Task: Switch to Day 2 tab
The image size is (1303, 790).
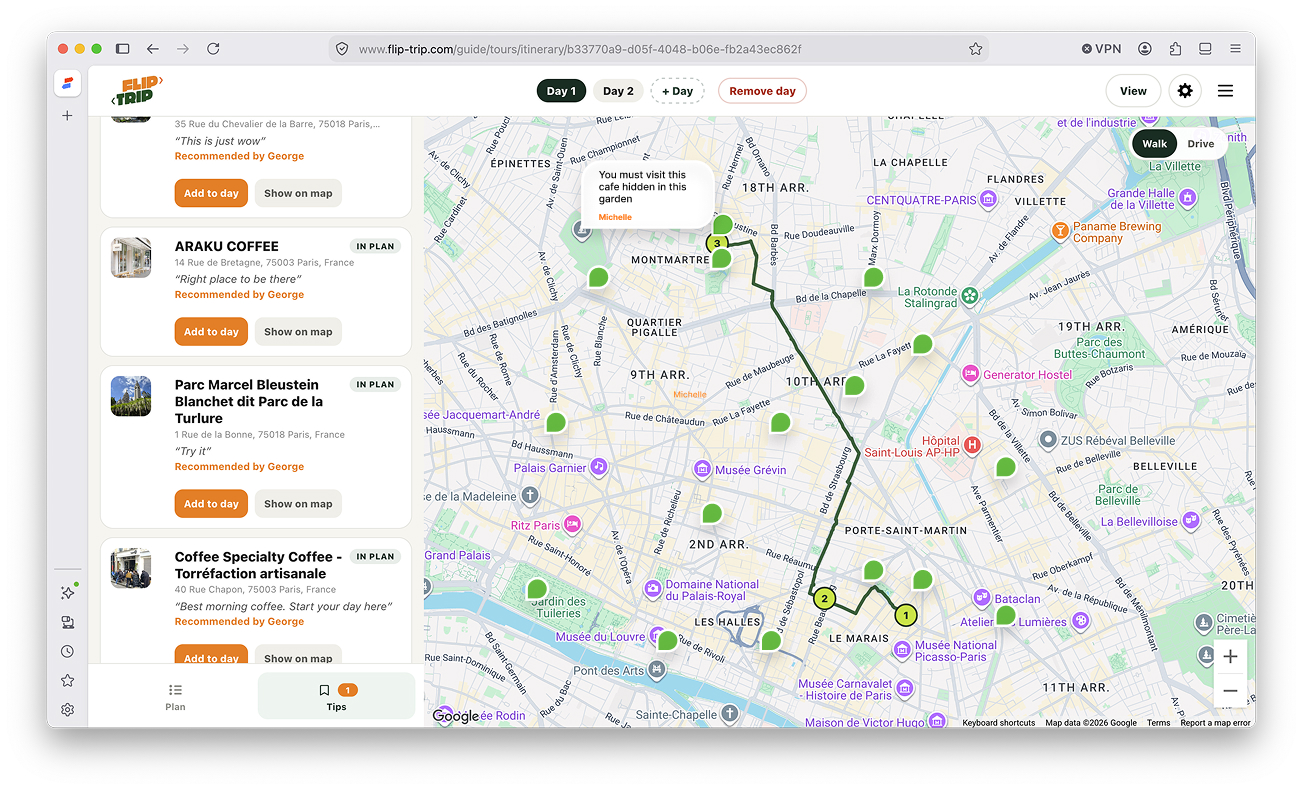Action: [x=618, y=91]
